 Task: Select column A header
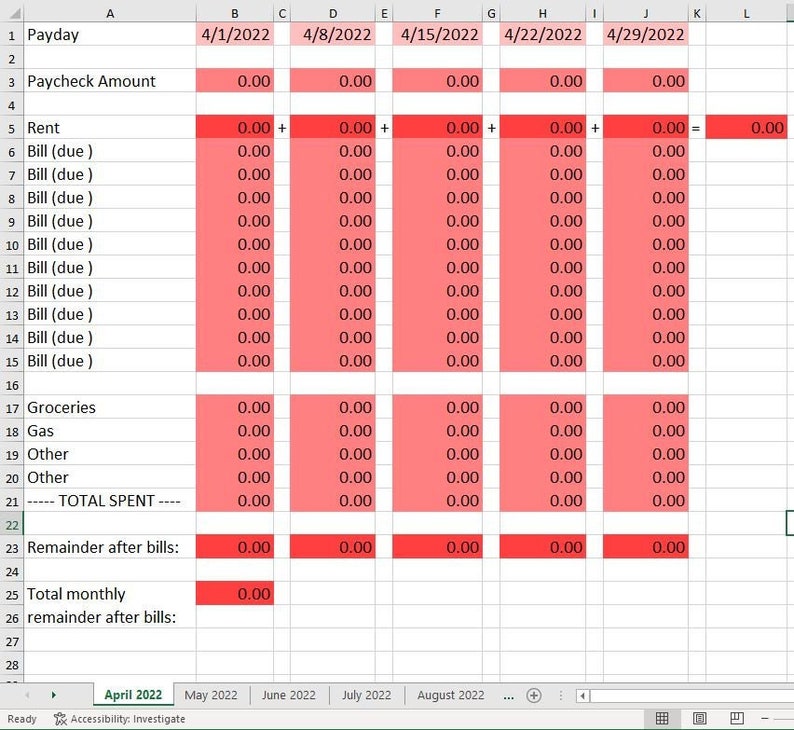tap(110, 14)
